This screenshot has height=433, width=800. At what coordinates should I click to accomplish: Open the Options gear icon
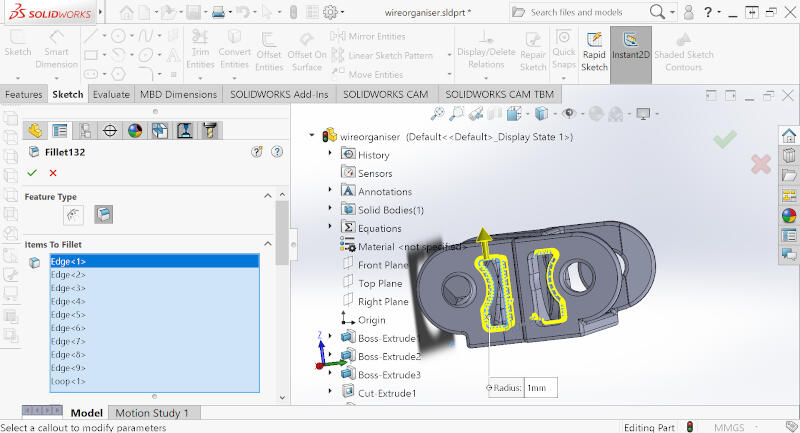click(330, 12)
